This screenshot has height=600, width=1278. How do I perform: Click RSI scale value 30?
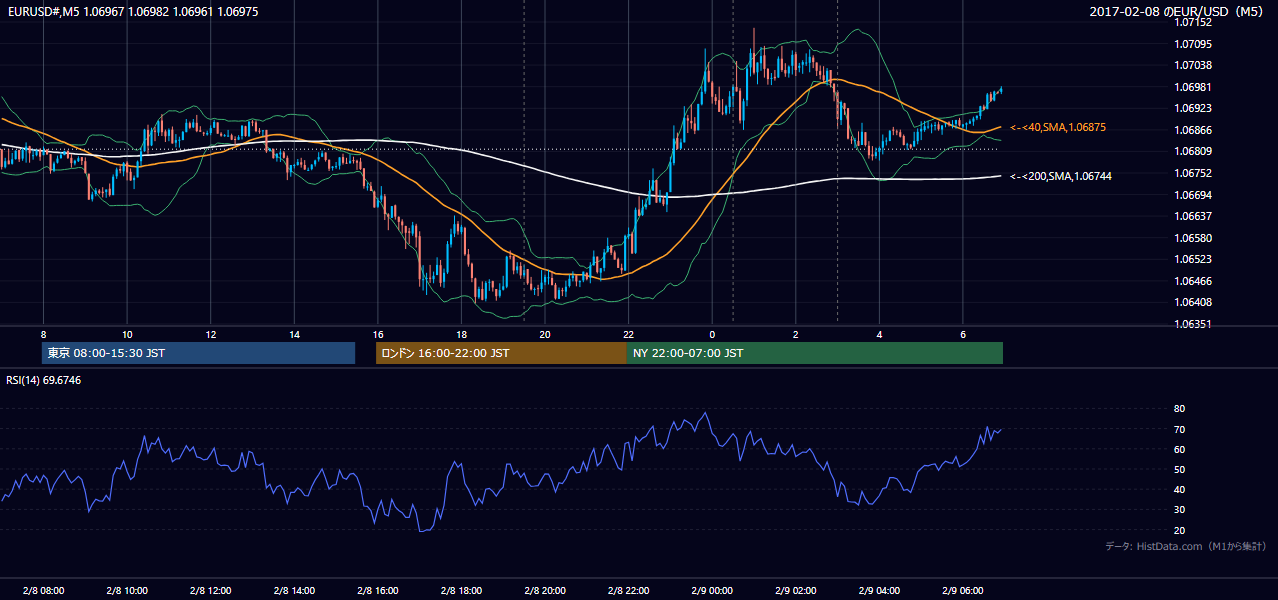coord(1180,510)
